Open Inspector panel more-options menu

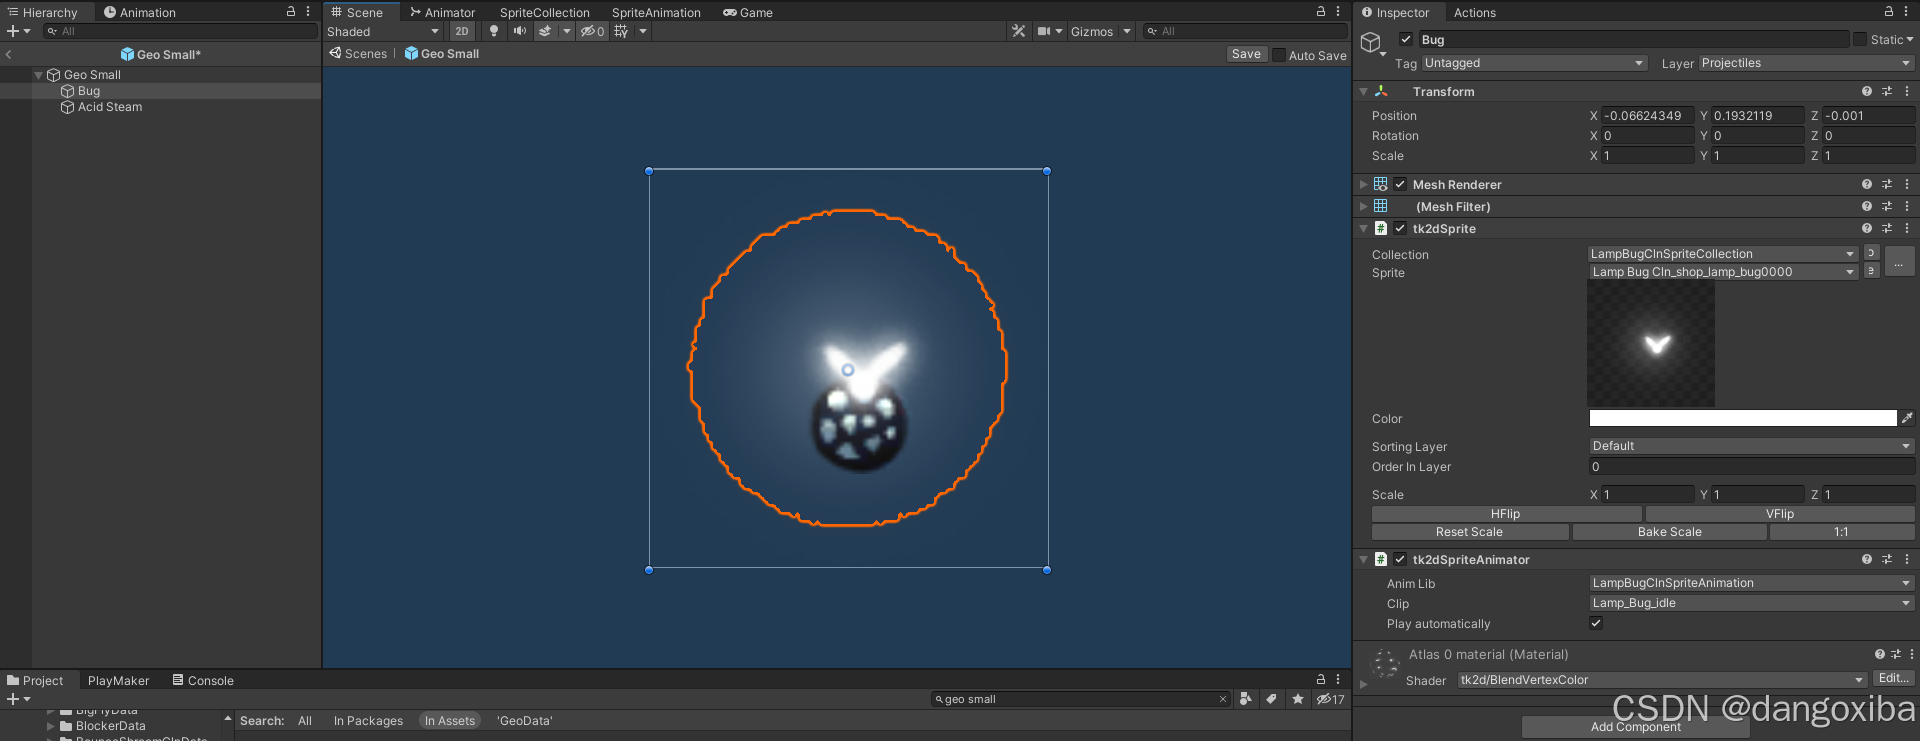(x=1906, y=12)
